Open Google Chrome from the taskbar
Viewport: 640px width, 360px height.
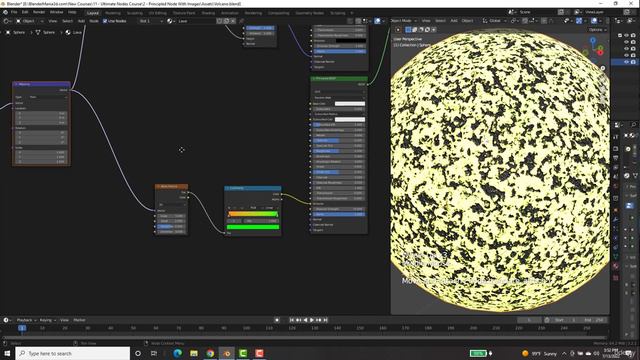210,353
